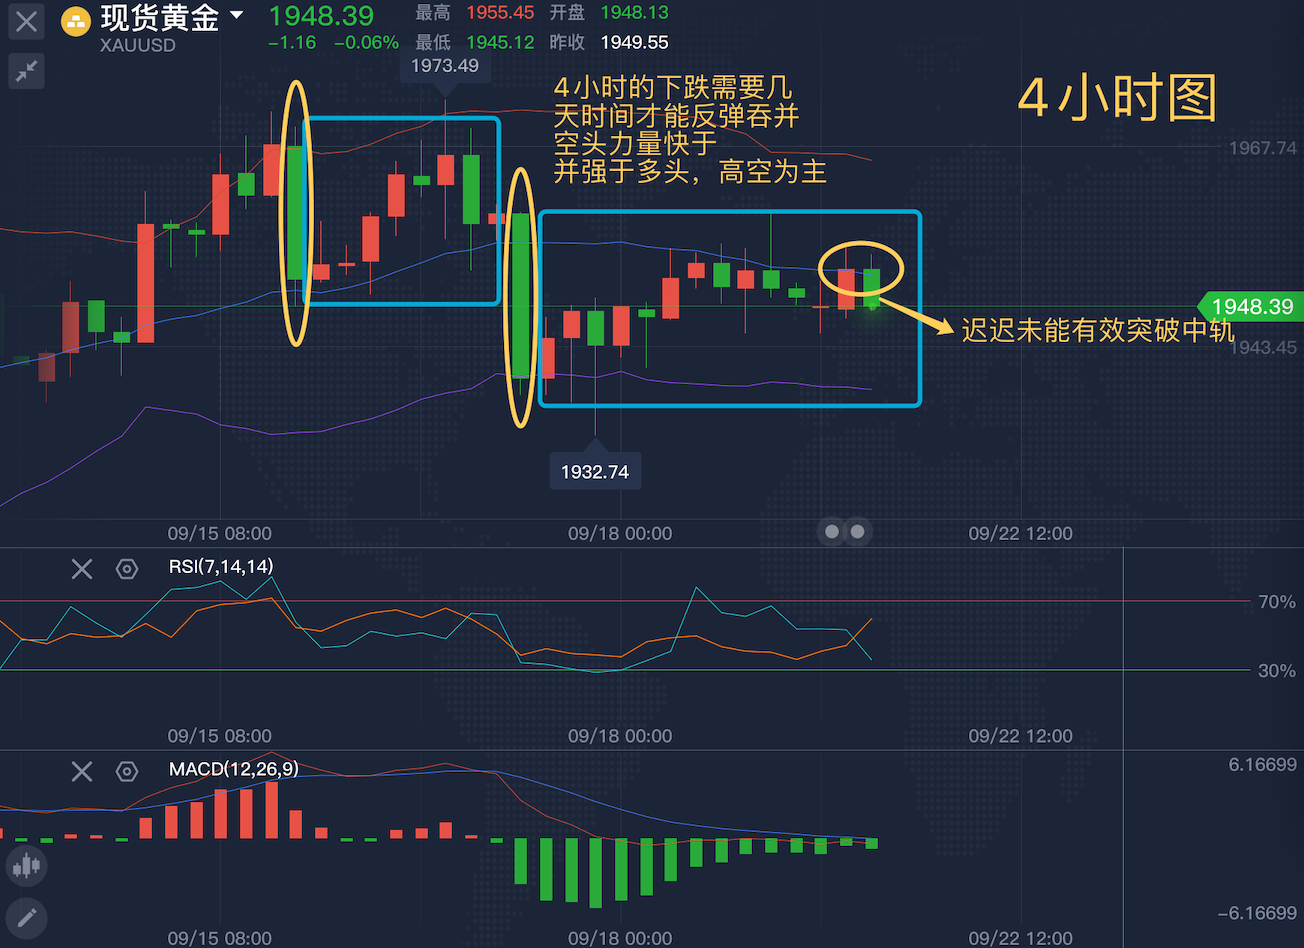Click the 最低 1945.12 value

click(x=500, y=43)
